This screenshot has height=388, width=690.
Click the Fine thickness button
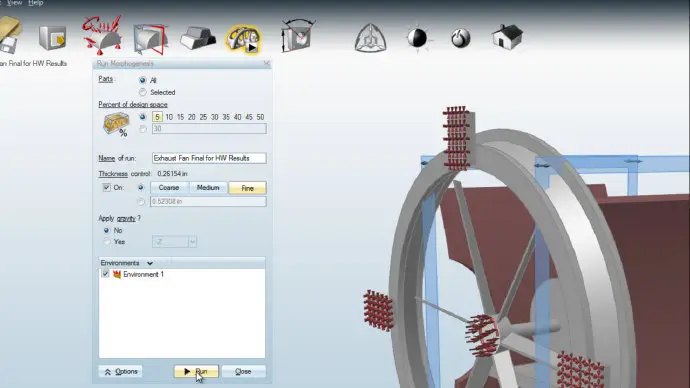pyautogui.click(x=247, y=188)
